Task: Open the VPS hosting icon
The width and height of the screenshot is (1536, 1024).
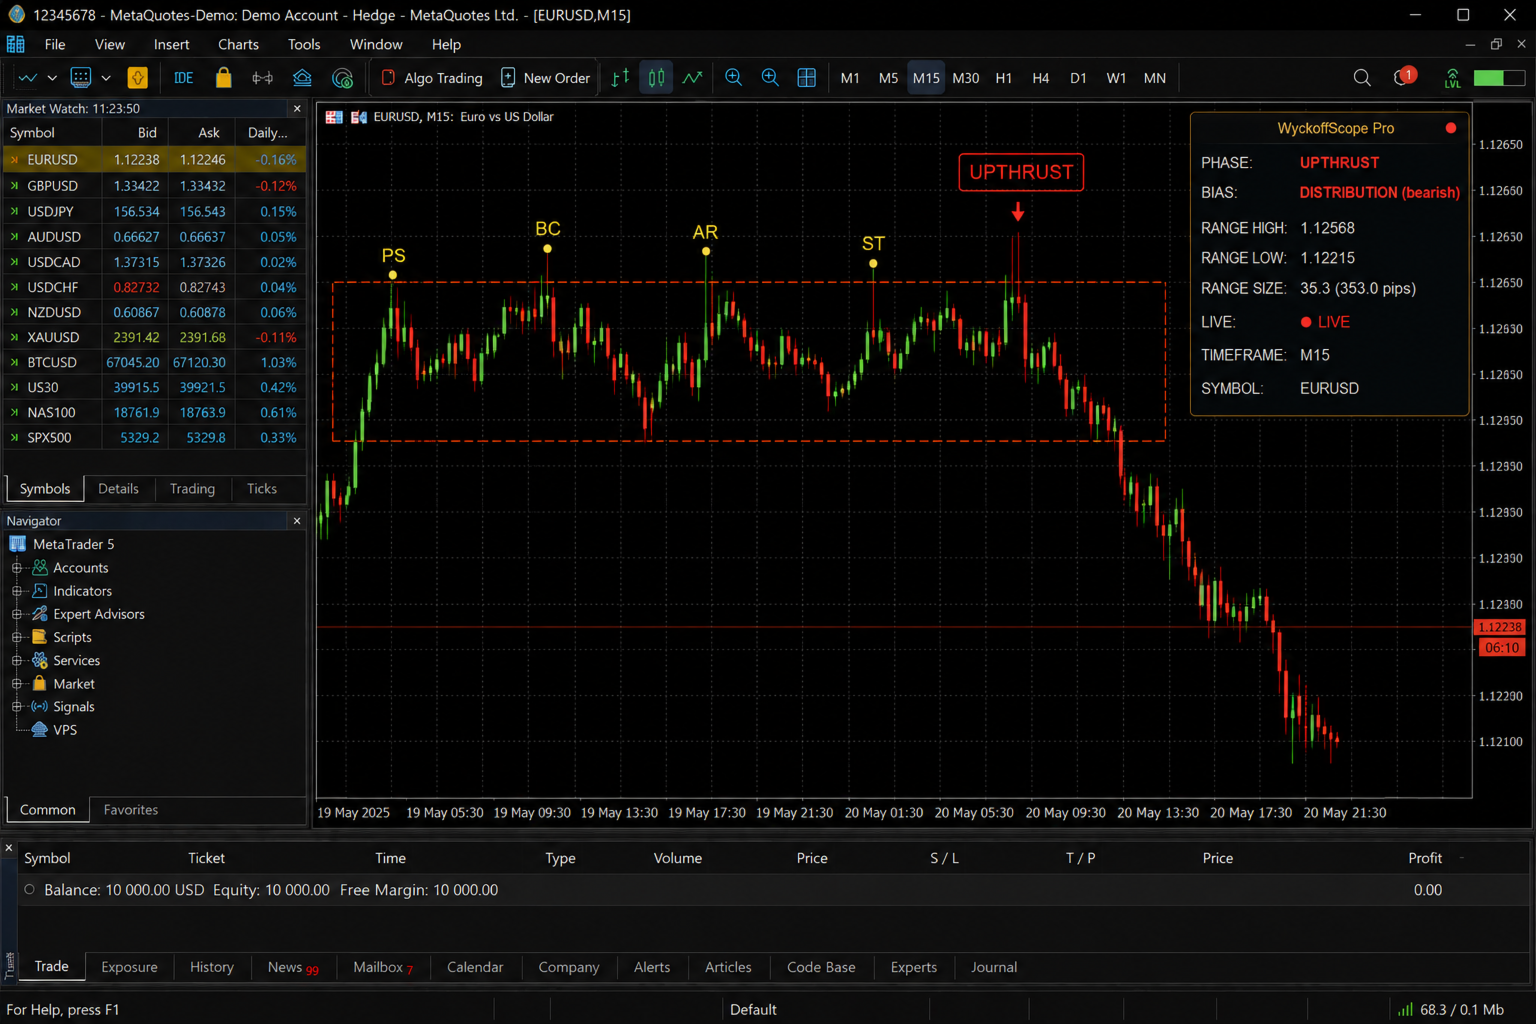Action: coord(302,78)
